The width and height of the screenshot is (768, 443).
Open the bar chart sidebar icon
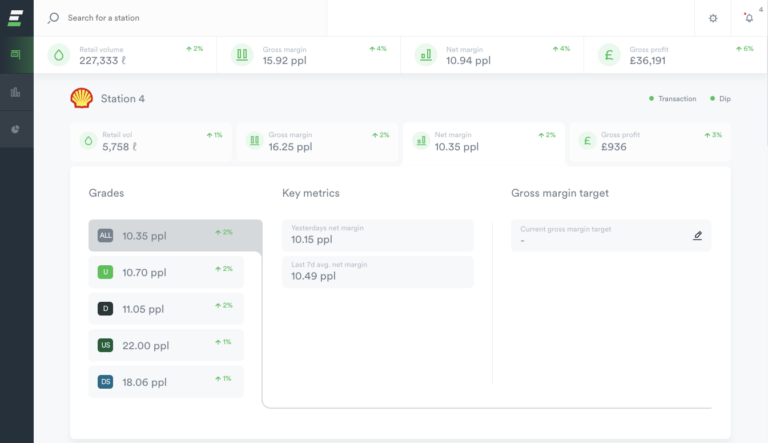point(15,92)
